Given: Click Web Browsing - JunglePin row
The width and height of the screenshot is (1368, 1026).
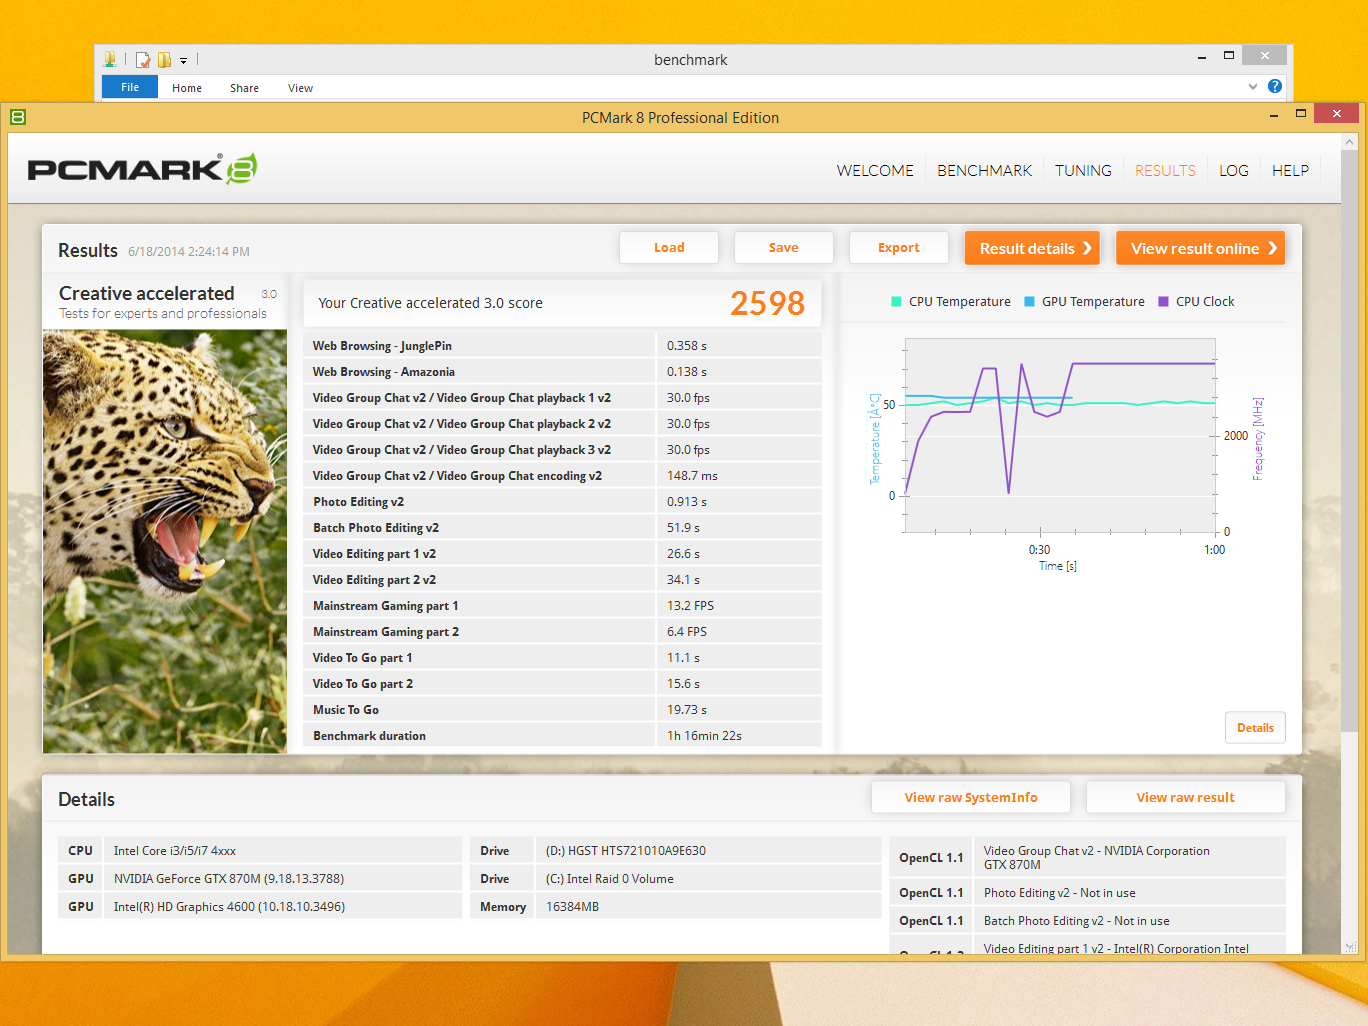Looking at the screenshot, I should click(562, 345).
